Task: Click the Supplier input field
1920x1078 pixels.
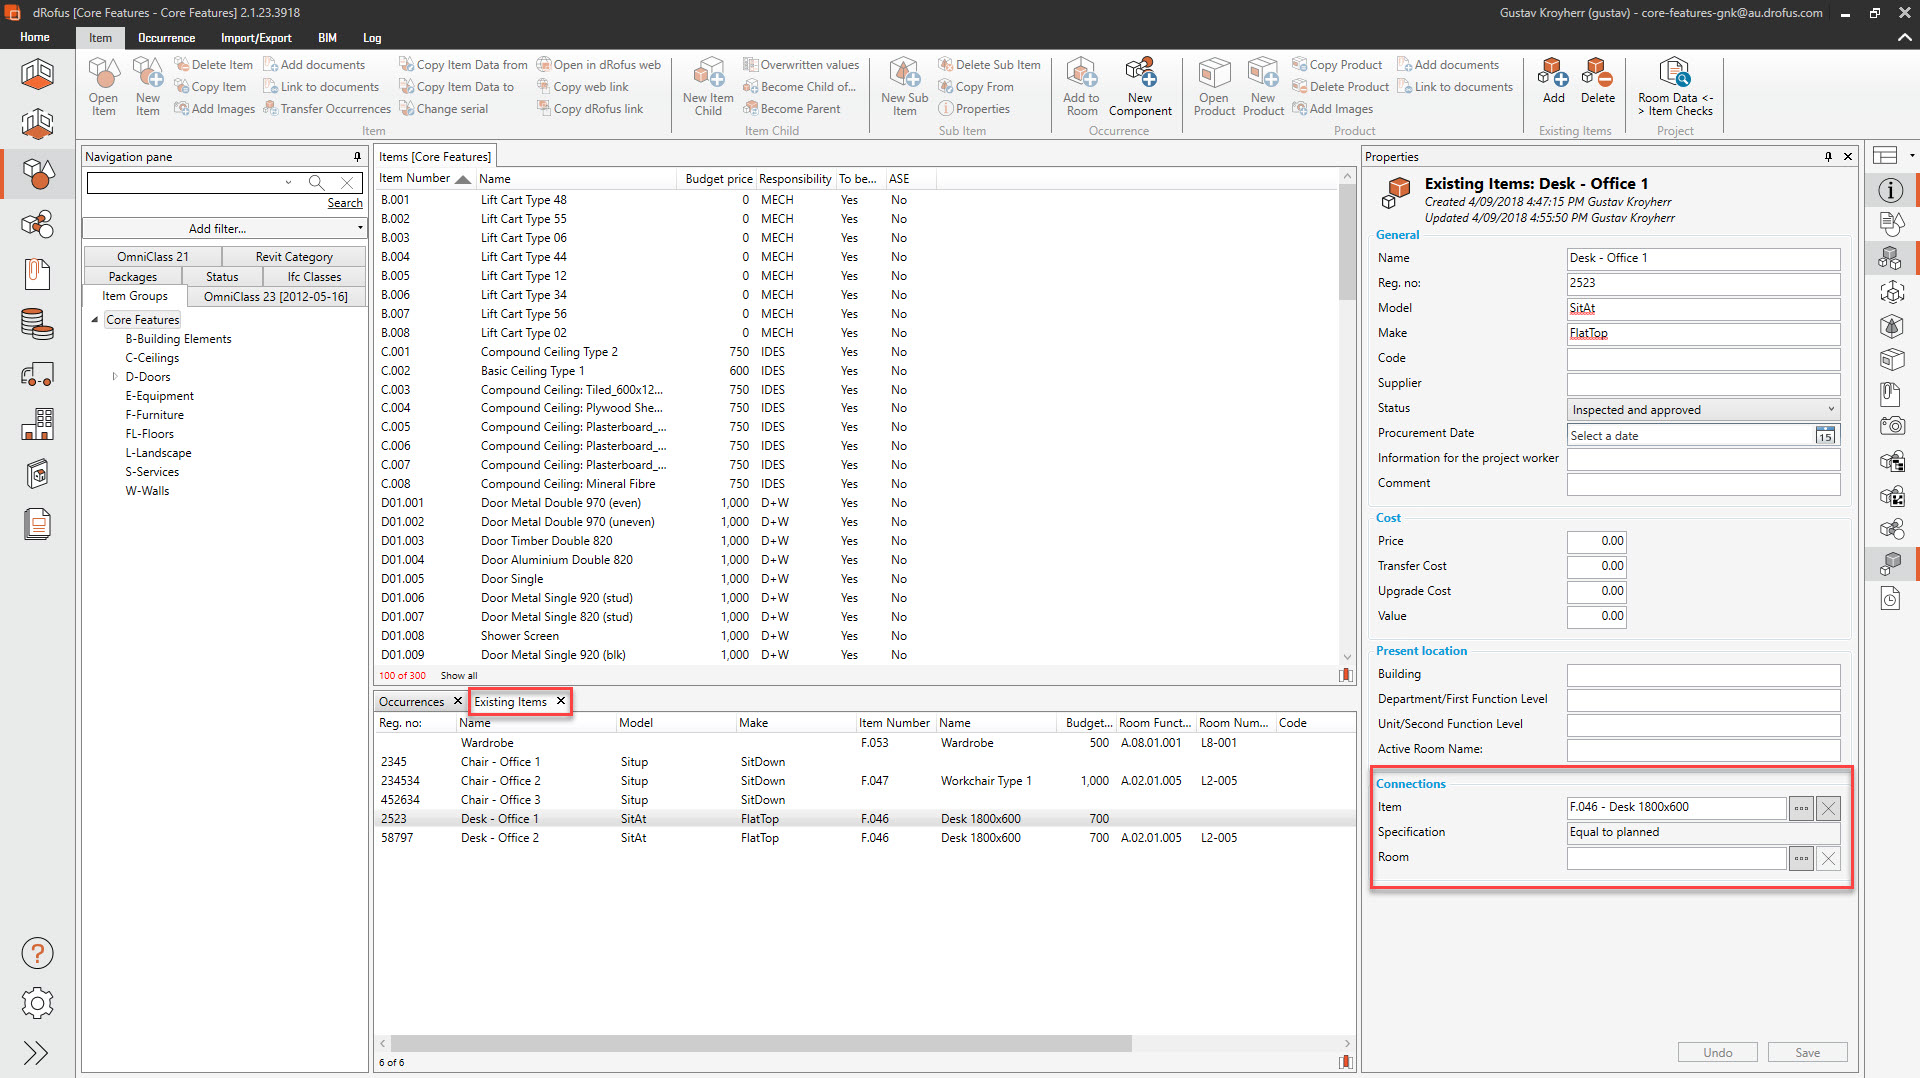Action: pos(1703,384)
